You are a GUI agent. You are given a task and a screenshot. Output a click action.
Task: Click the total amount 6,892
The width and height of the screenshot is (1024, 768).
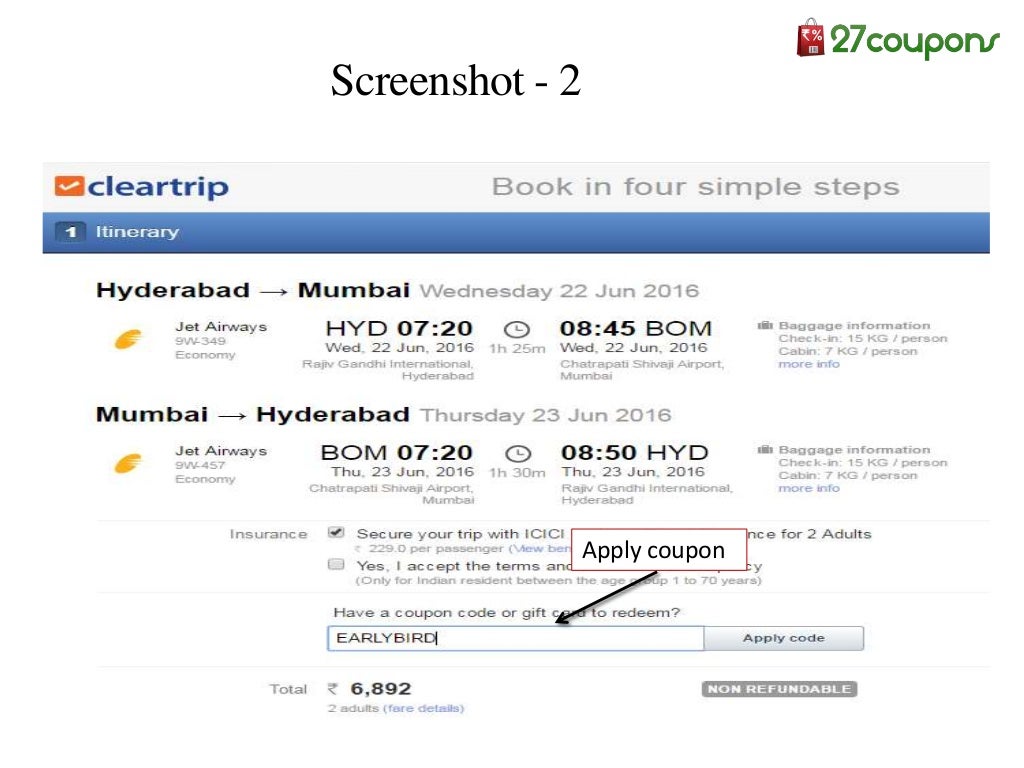pos(381,689)
